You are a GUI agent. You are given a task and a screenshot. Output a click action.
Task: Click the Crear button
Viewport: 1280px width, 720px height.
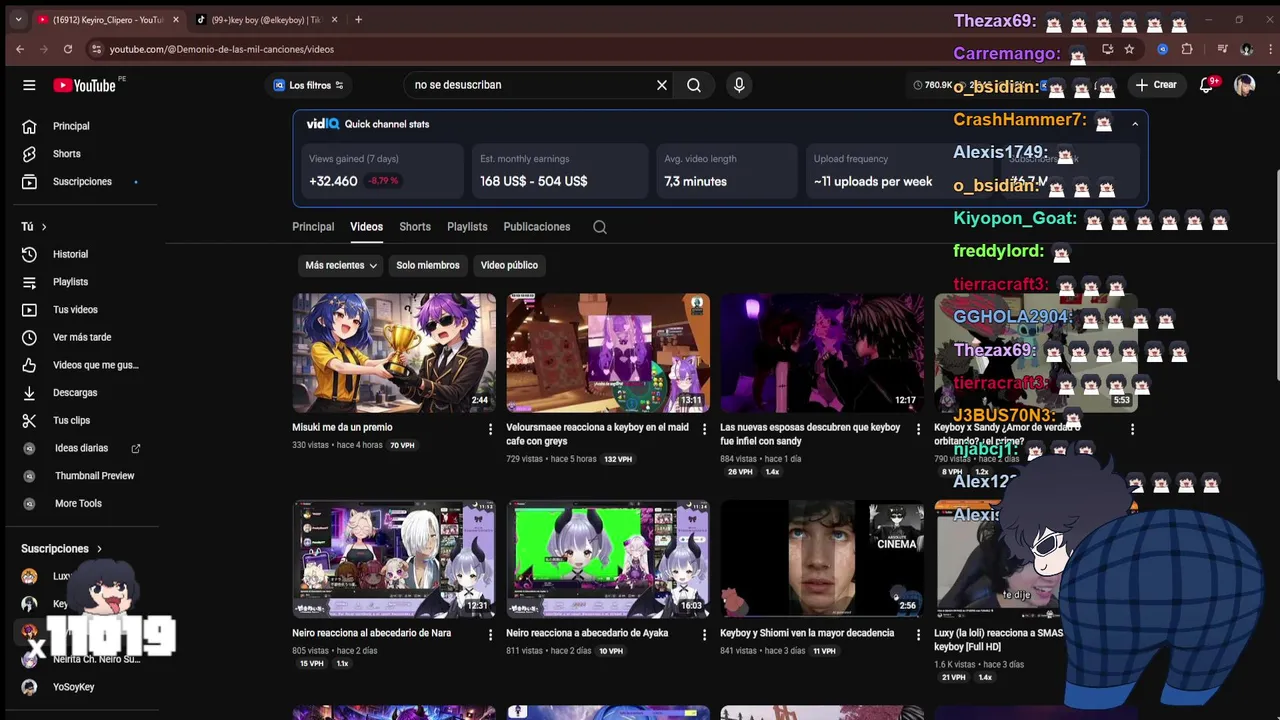(x=1156, y=85)
